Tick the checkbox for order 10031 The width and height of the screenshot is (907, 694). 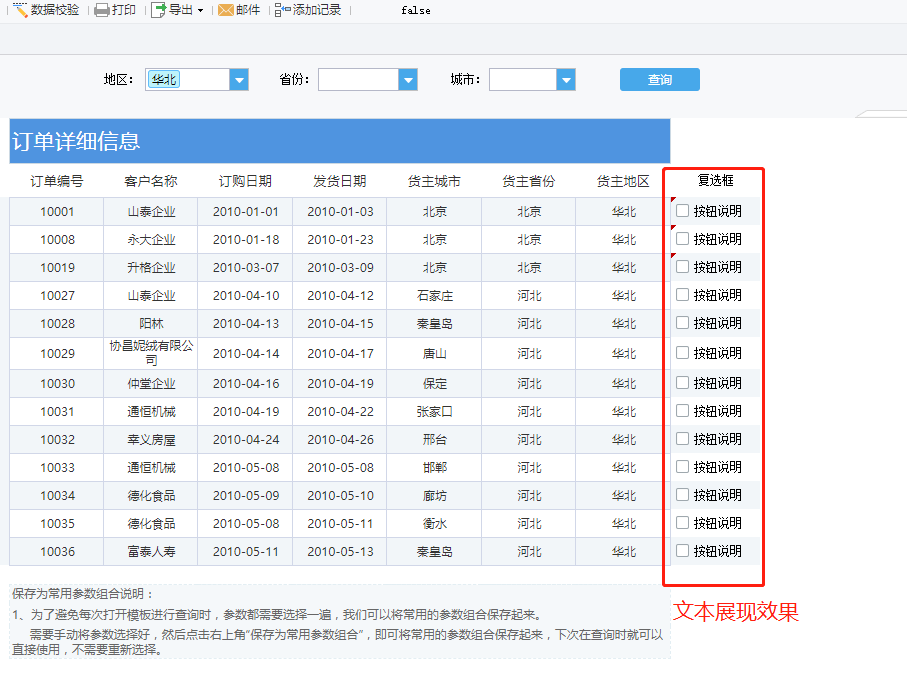click(683, 411)
